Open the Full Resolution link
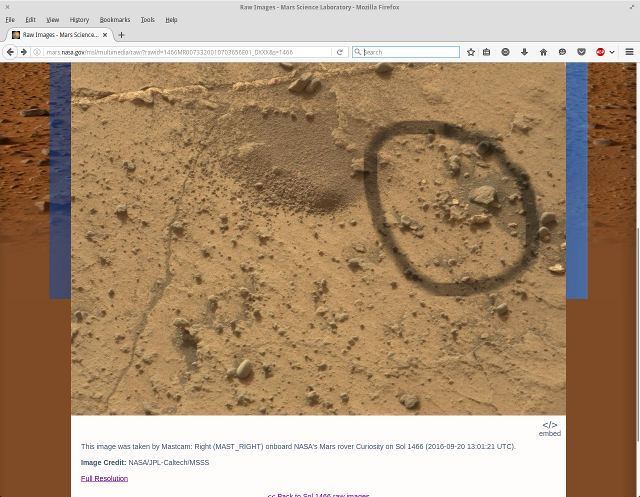The height and width of the screenshot is (497, 640). [104, 478]
